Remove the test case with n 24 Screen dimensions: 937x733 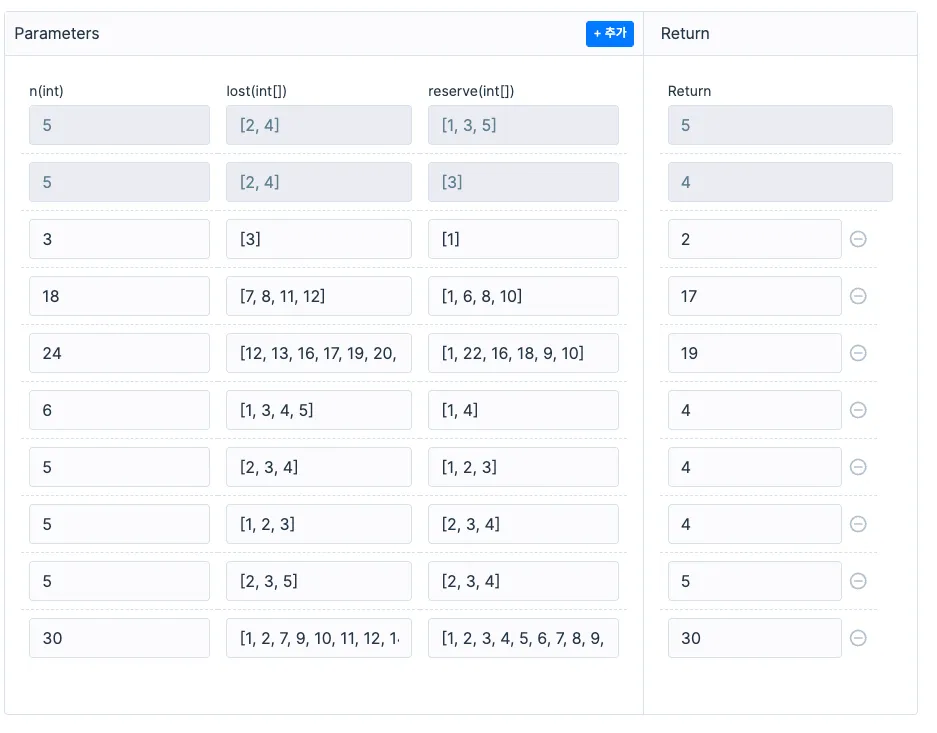pos(858,353)
